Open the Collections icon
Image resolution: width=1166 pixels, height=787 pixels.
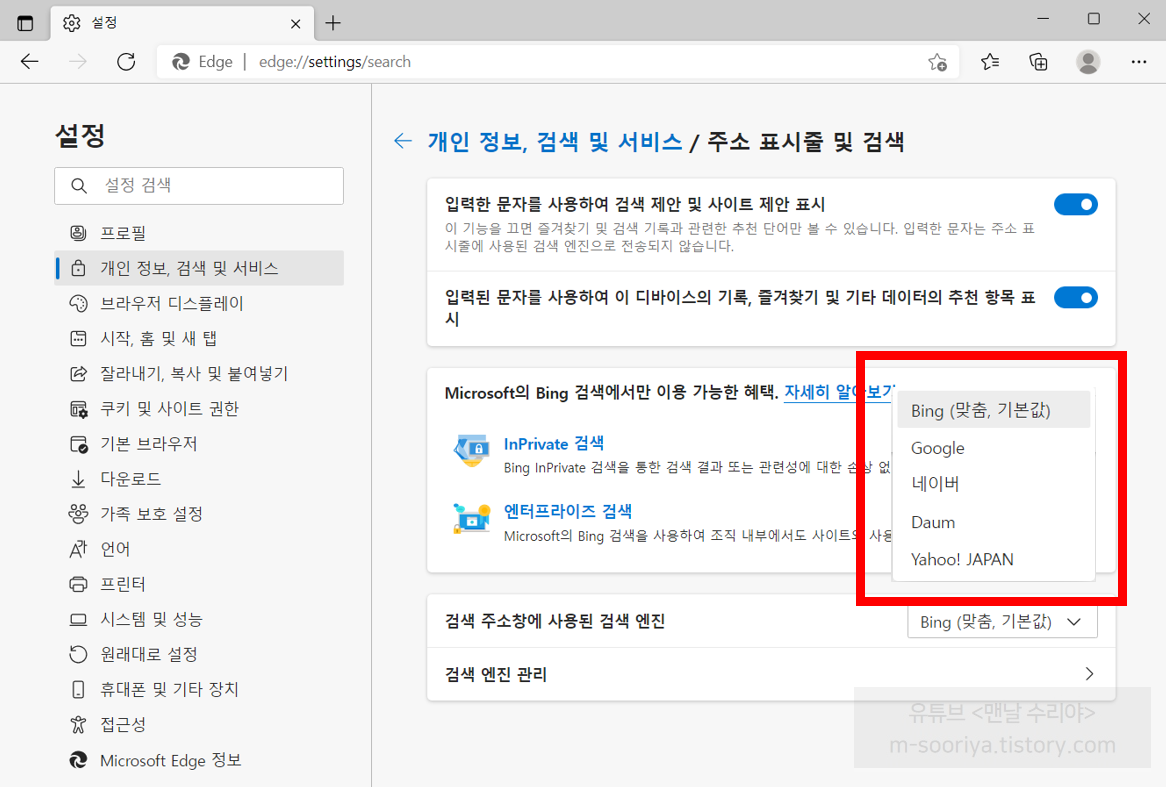(1038, 62)
